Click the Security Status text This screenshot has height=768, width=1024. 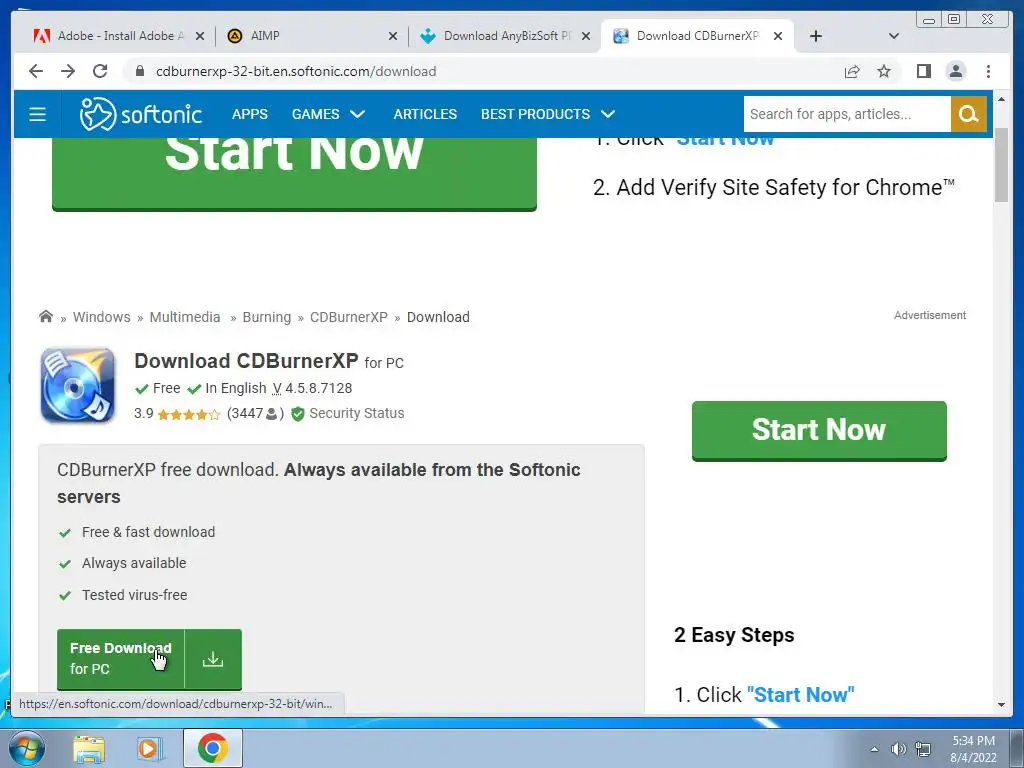[x=357, y=413]
